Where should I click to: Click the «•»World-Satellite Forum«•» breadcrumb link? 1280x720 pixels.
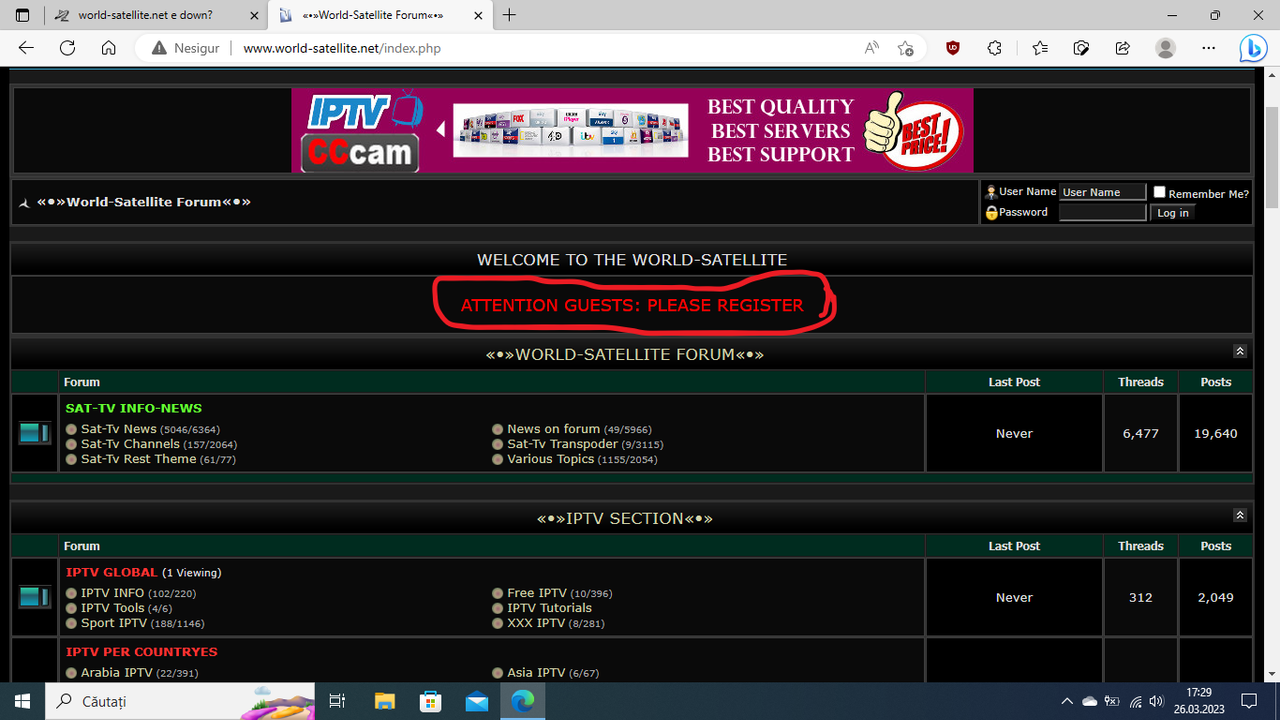click(x=144, y=202)
